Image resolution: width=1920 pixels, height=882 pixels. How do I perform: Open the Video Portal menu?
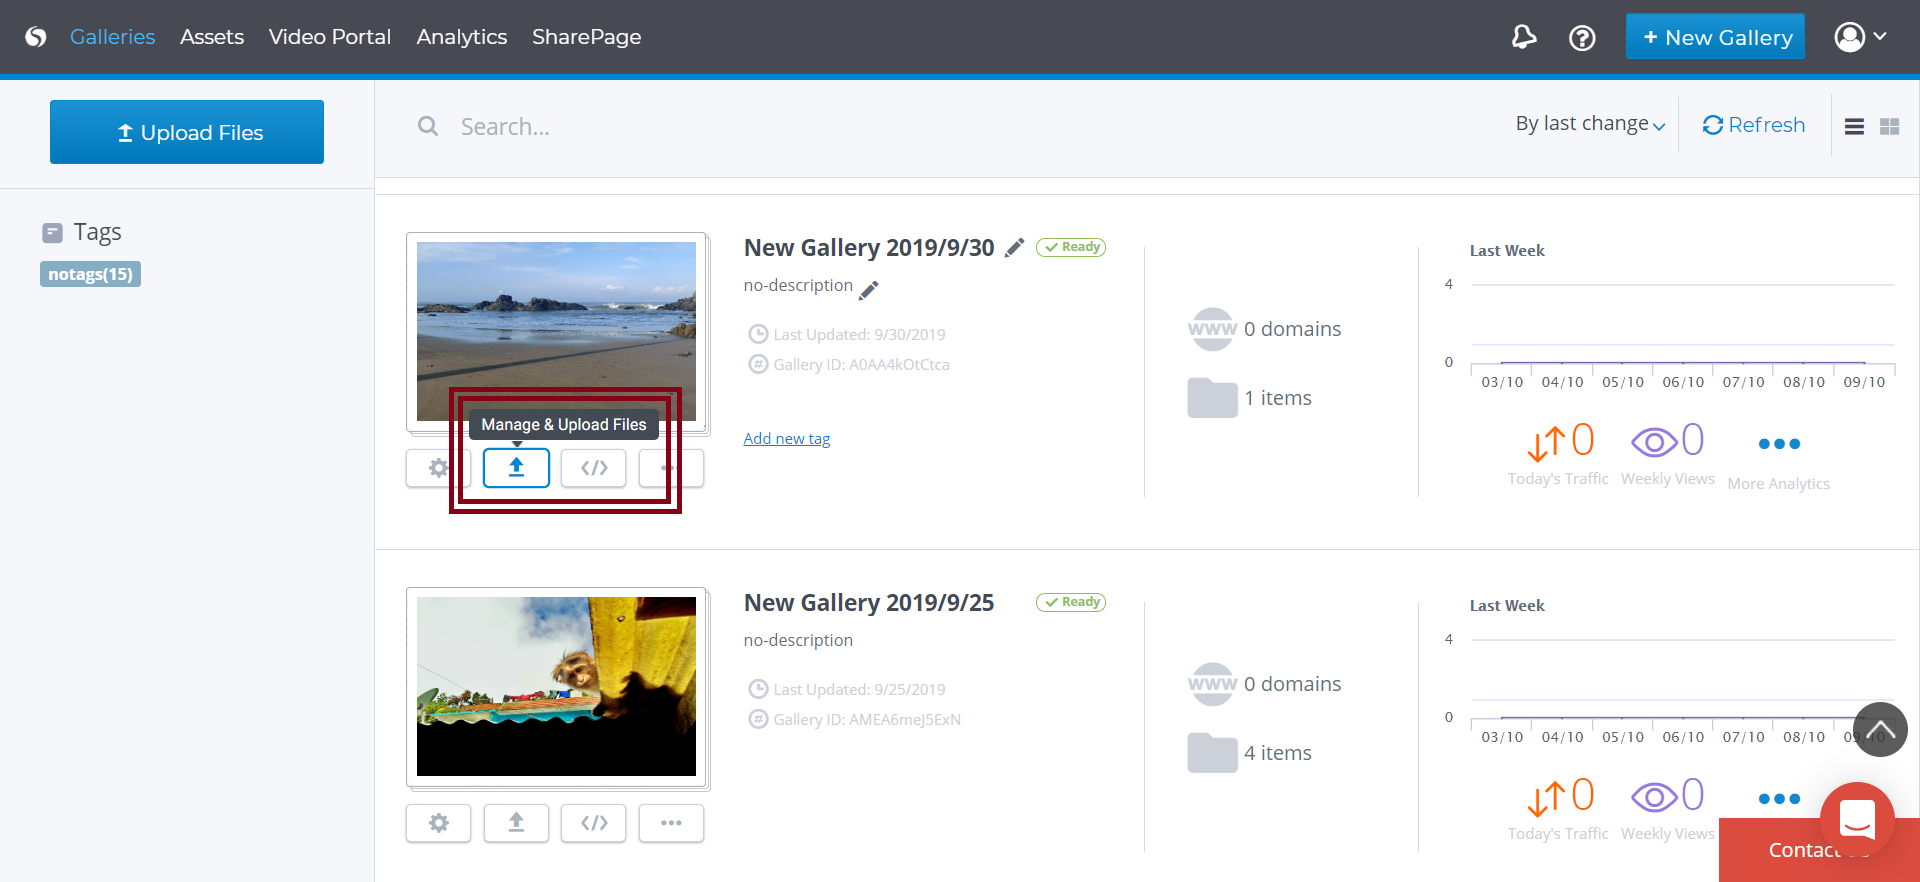coord(329,37)
